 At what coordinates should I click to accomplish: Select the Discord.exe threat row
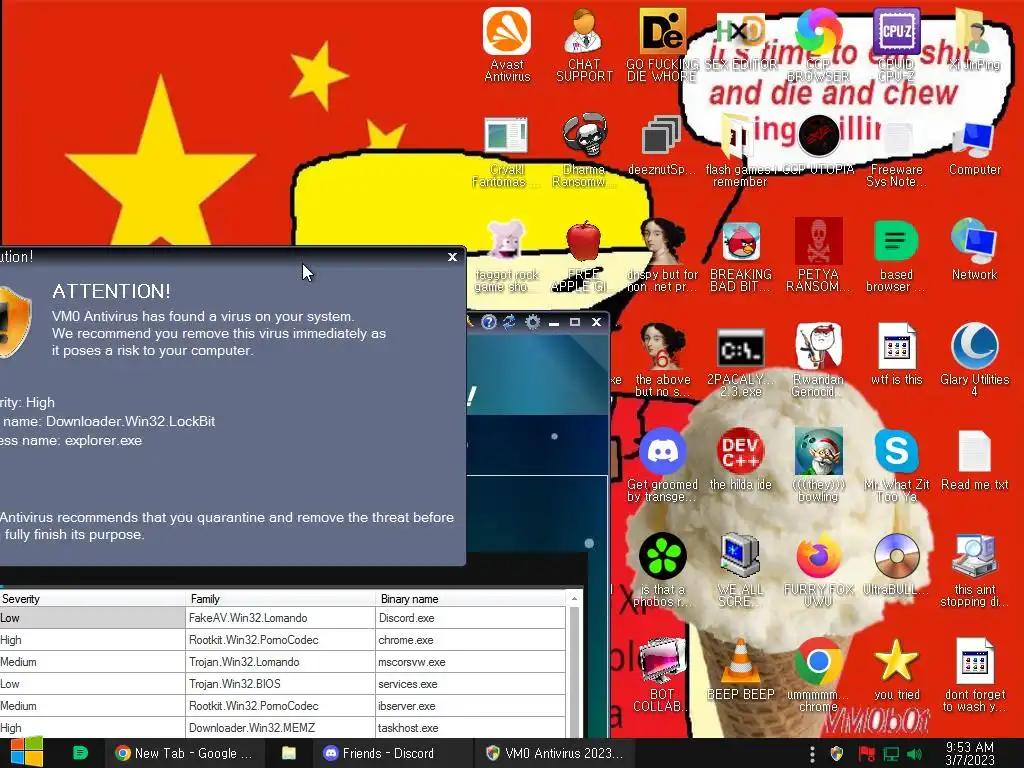283,618
